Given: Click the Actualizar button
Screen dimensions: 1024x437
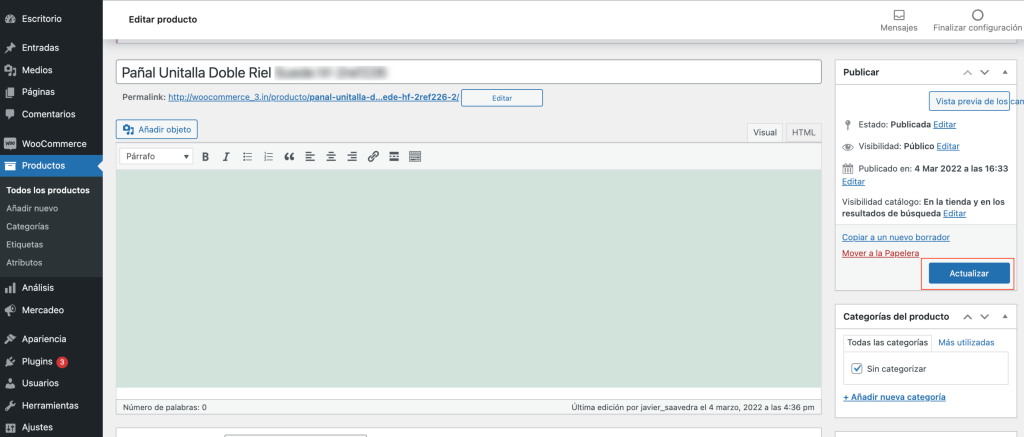Looking at the screenshot, I should coord(968,274).
